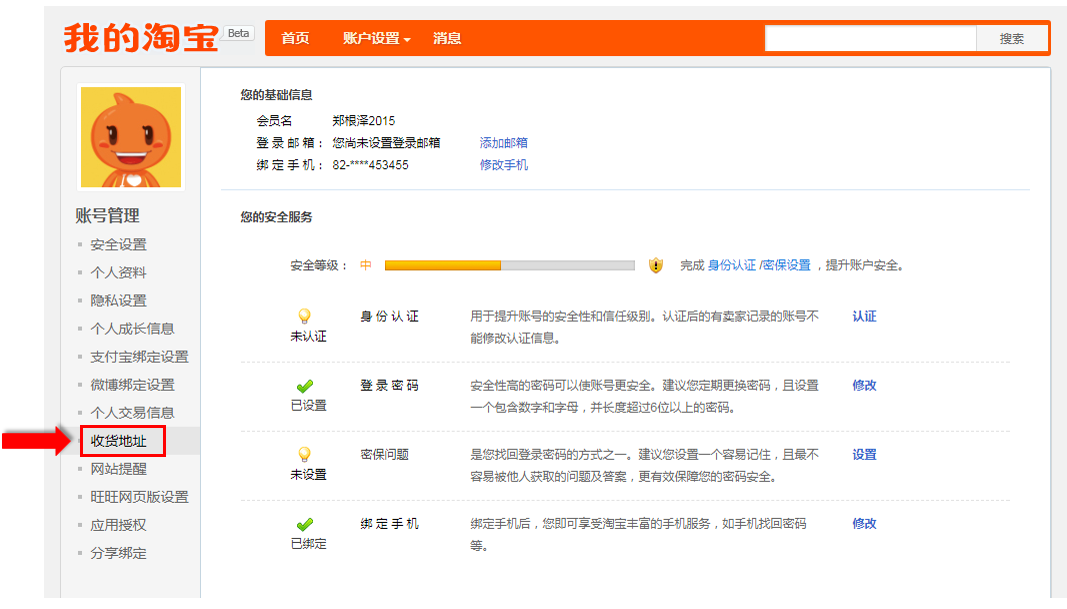The height and width of the screenshot is (609, 1067).
Task: Click the 未设置 status label
Action: coord(308,475)
